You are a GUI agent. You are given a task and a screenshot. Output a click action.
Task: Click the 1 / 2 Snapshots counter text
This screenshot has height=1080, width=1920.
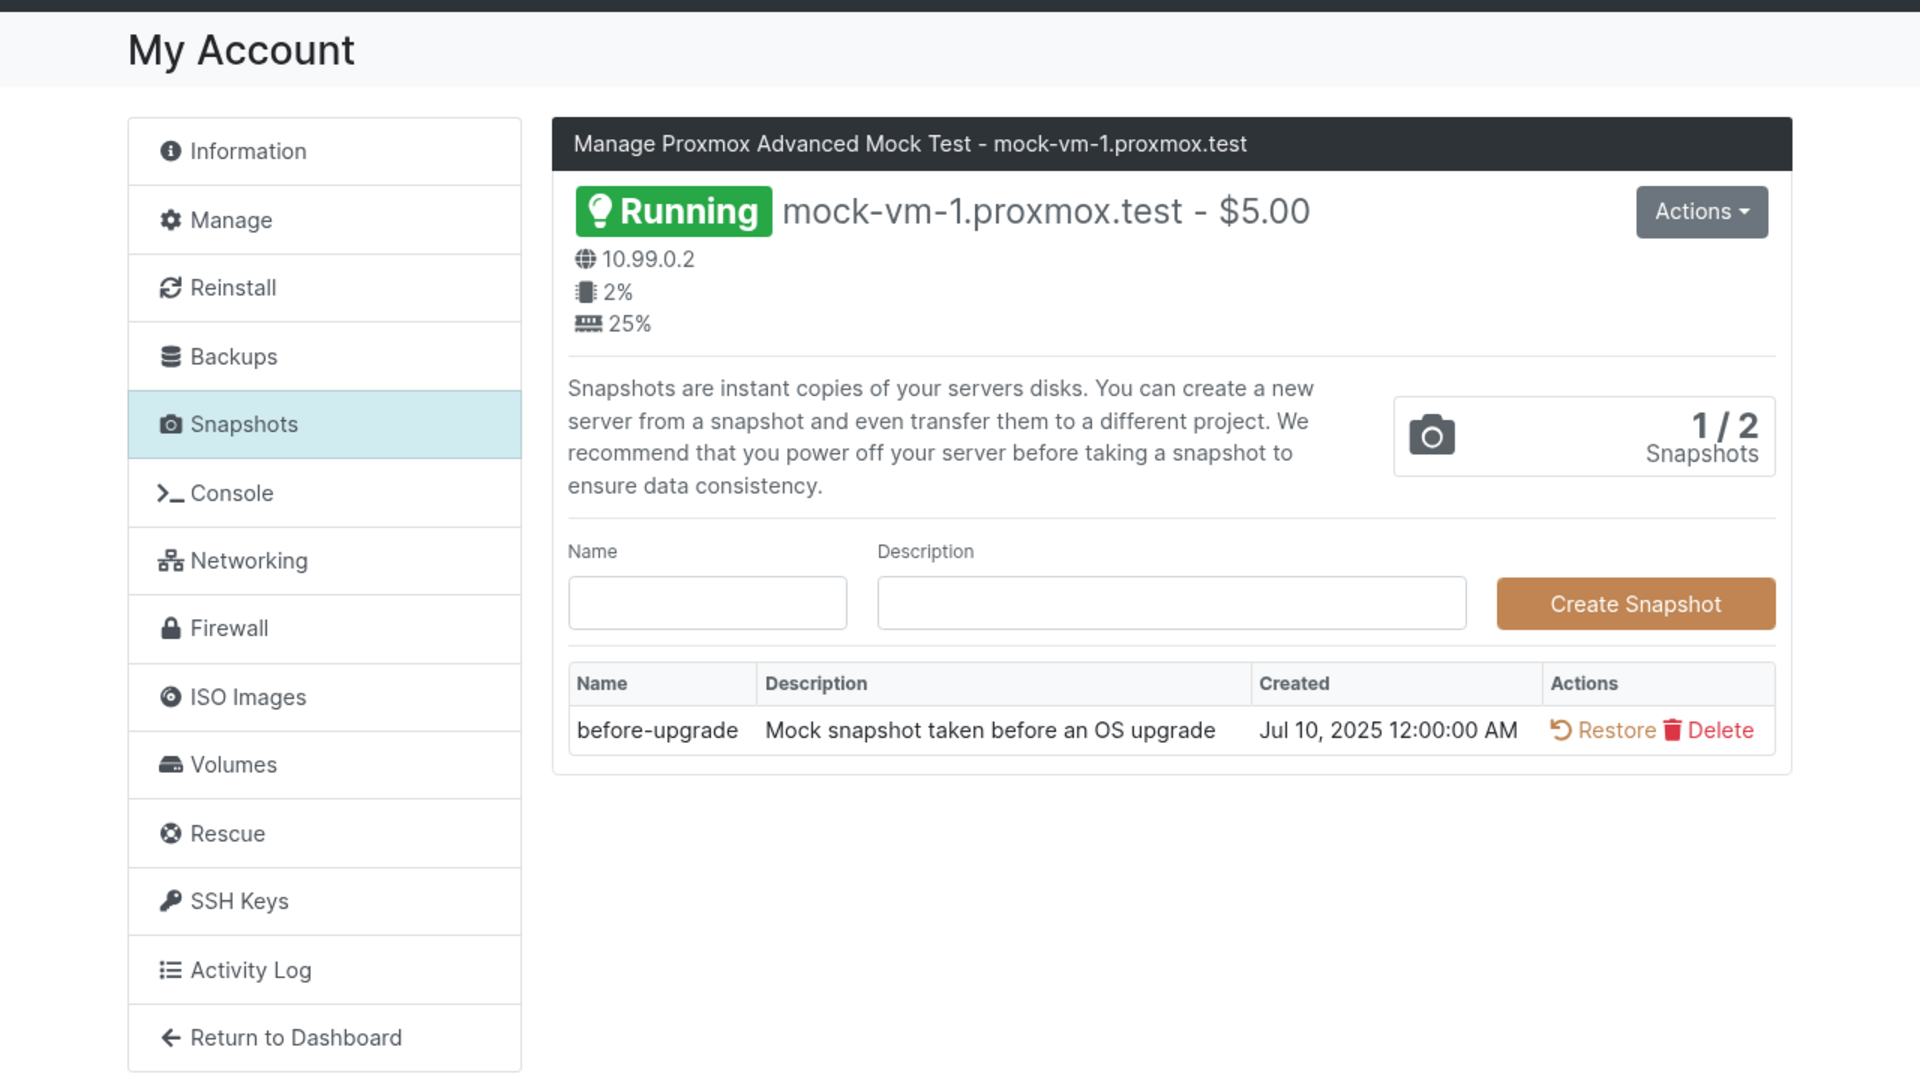click(1702, 438)
